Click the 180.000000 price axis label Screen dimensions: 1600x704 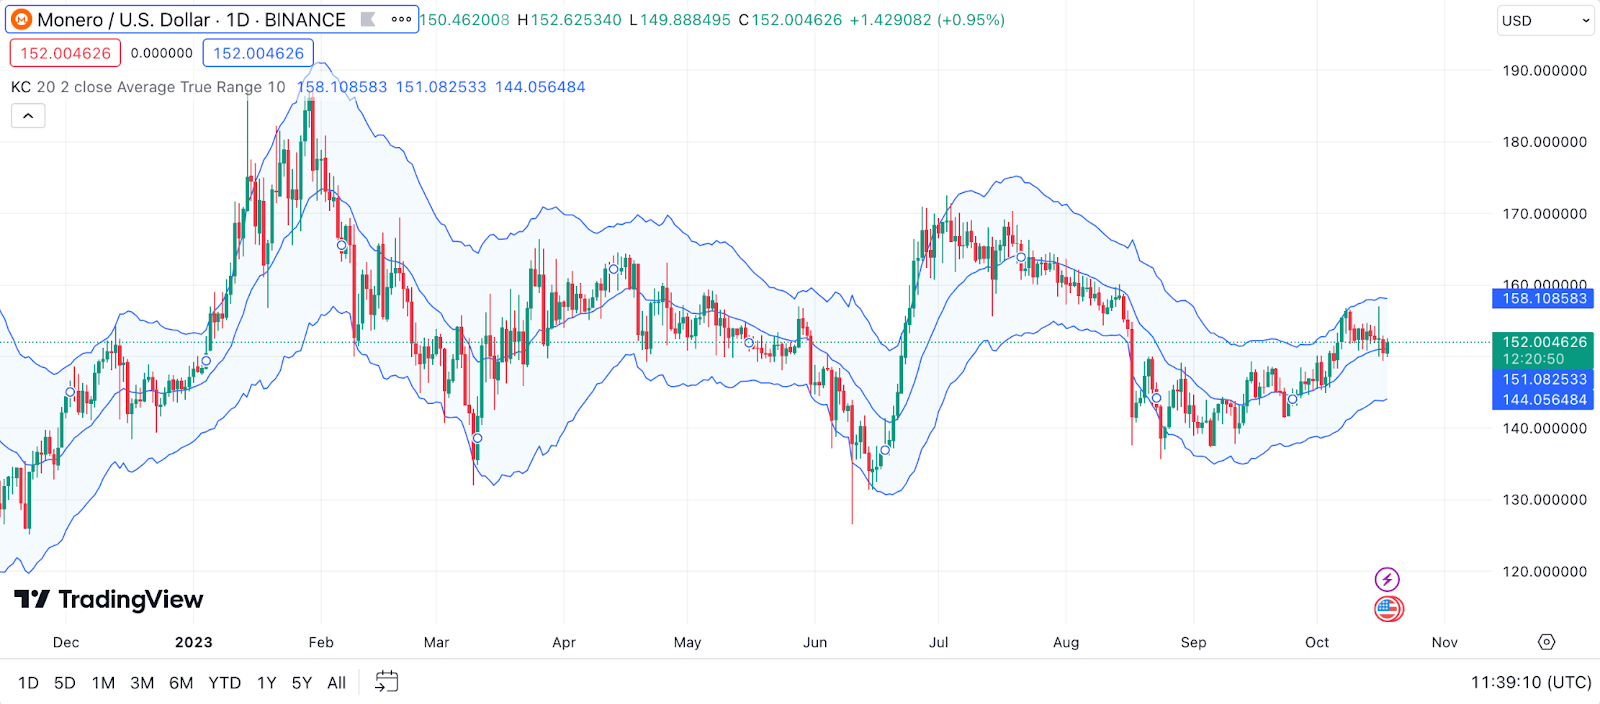pos(1545,142)
